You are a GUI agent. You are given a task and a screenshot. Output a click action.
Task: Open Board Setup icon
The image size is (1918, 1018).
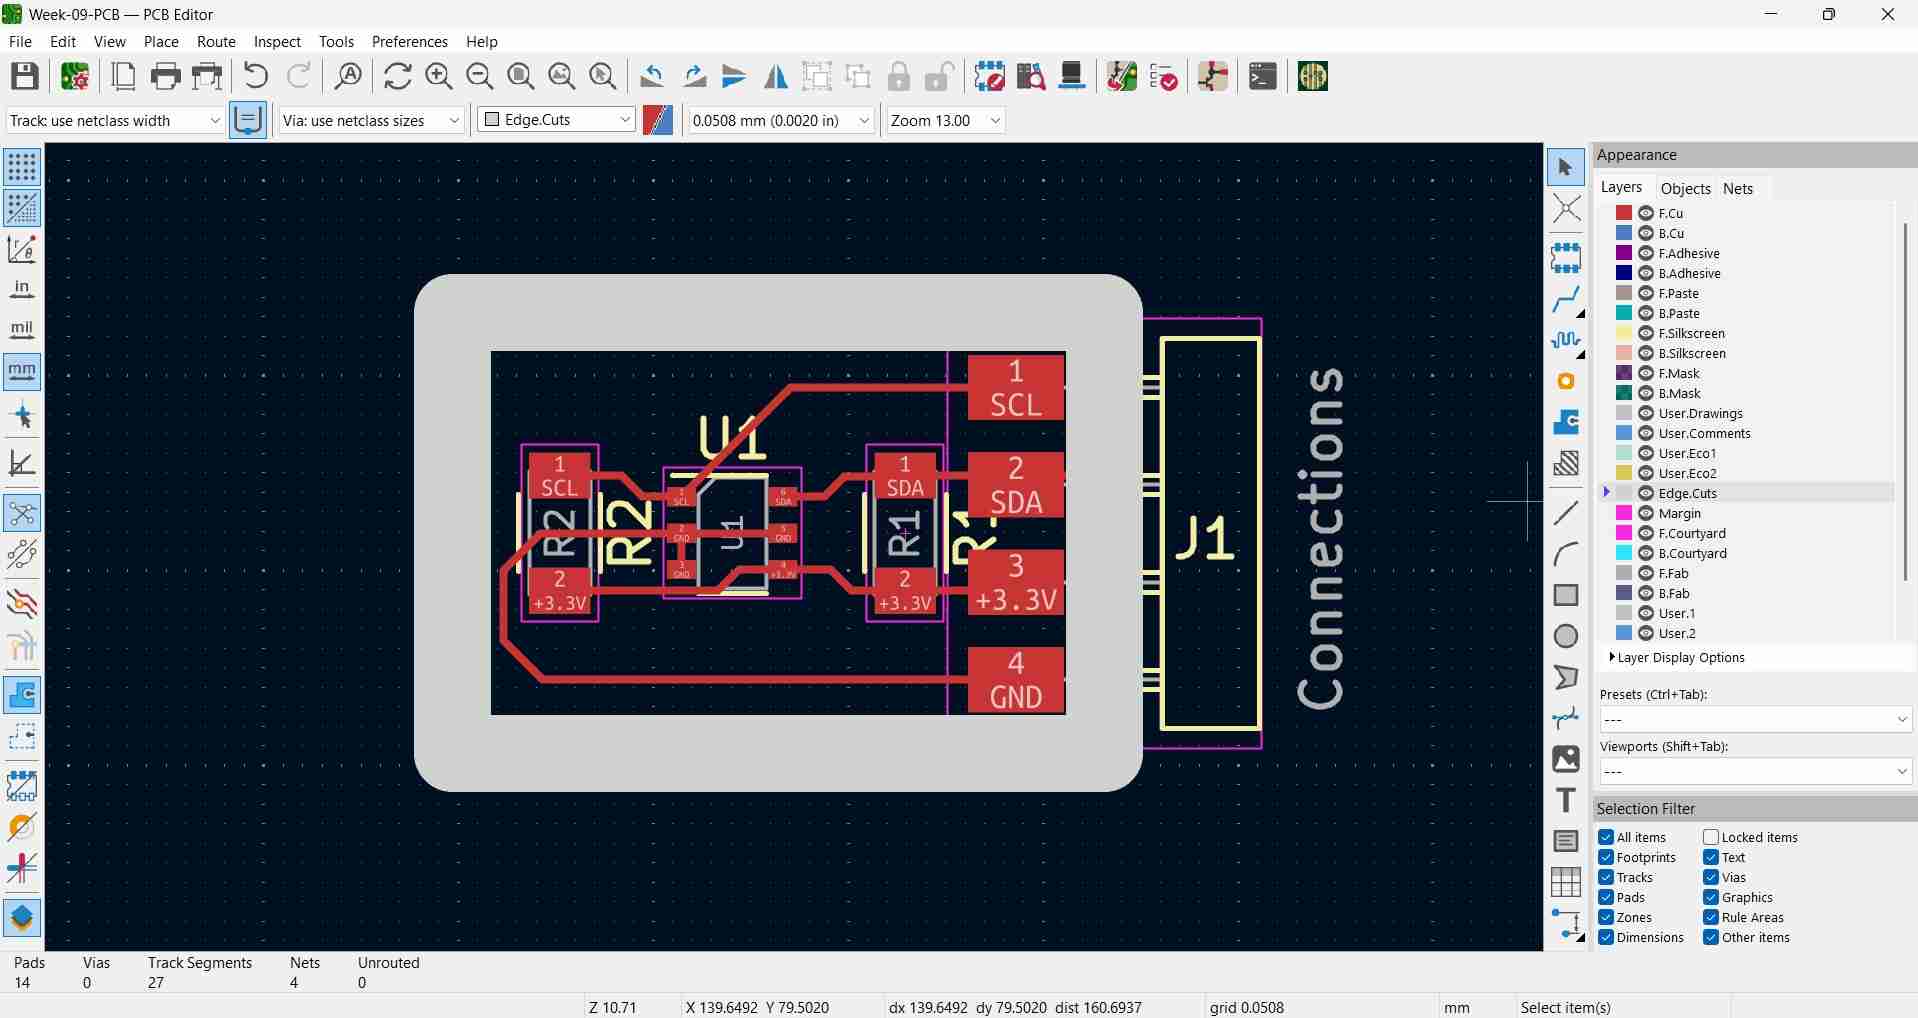[x=75, y=77]
